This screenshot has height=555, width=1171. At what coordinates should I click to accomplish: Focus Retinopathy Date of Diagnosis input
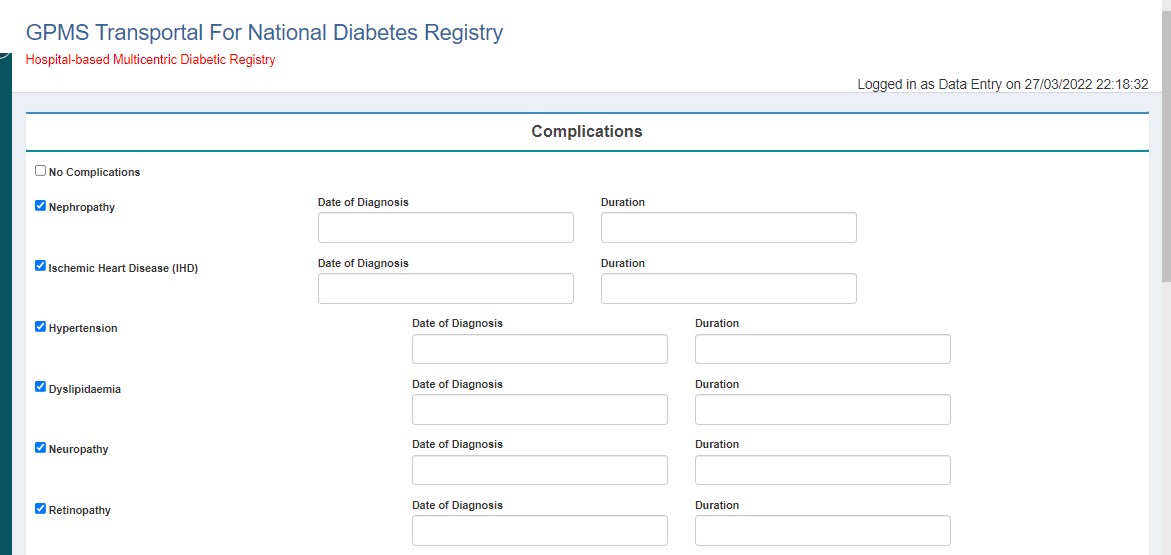[539, 531]
